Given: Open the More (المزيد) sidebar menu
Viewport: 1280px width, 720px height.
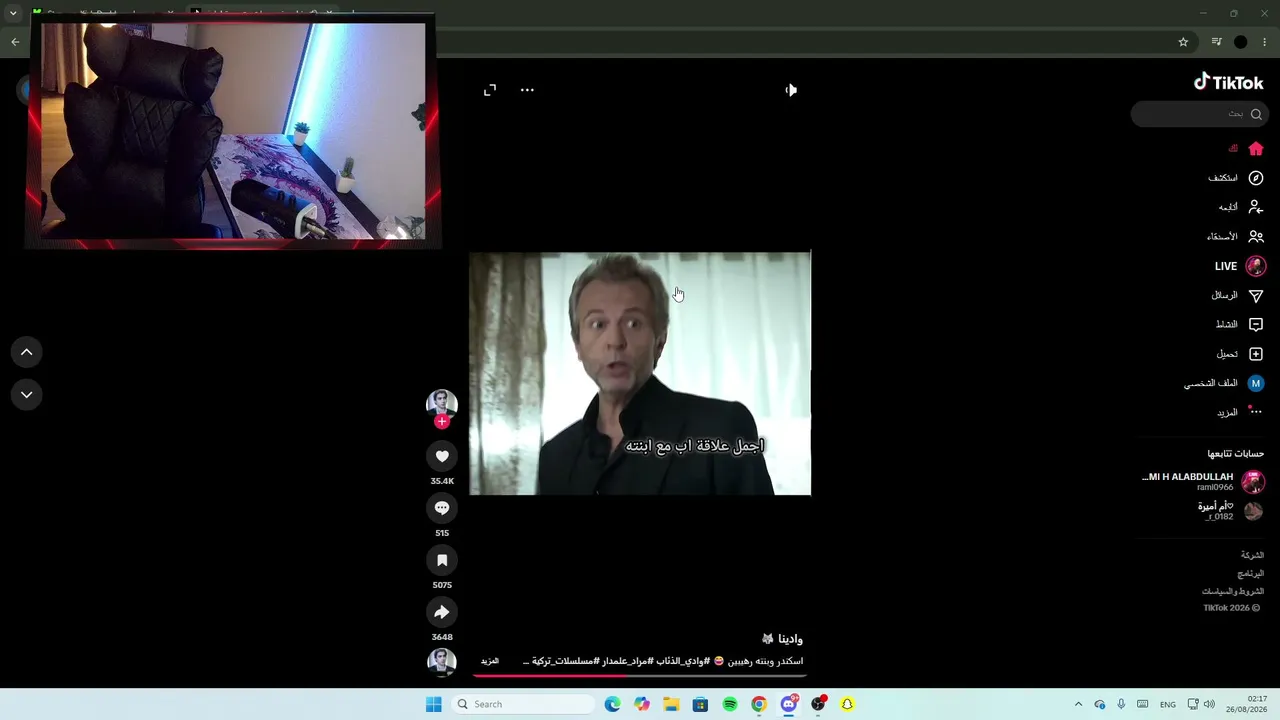Looking at the screenshot, I should [1240, 412].
